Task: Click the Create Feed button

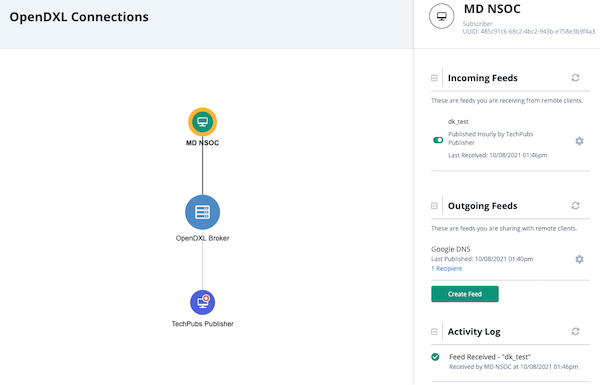Action: coord(465,294)
